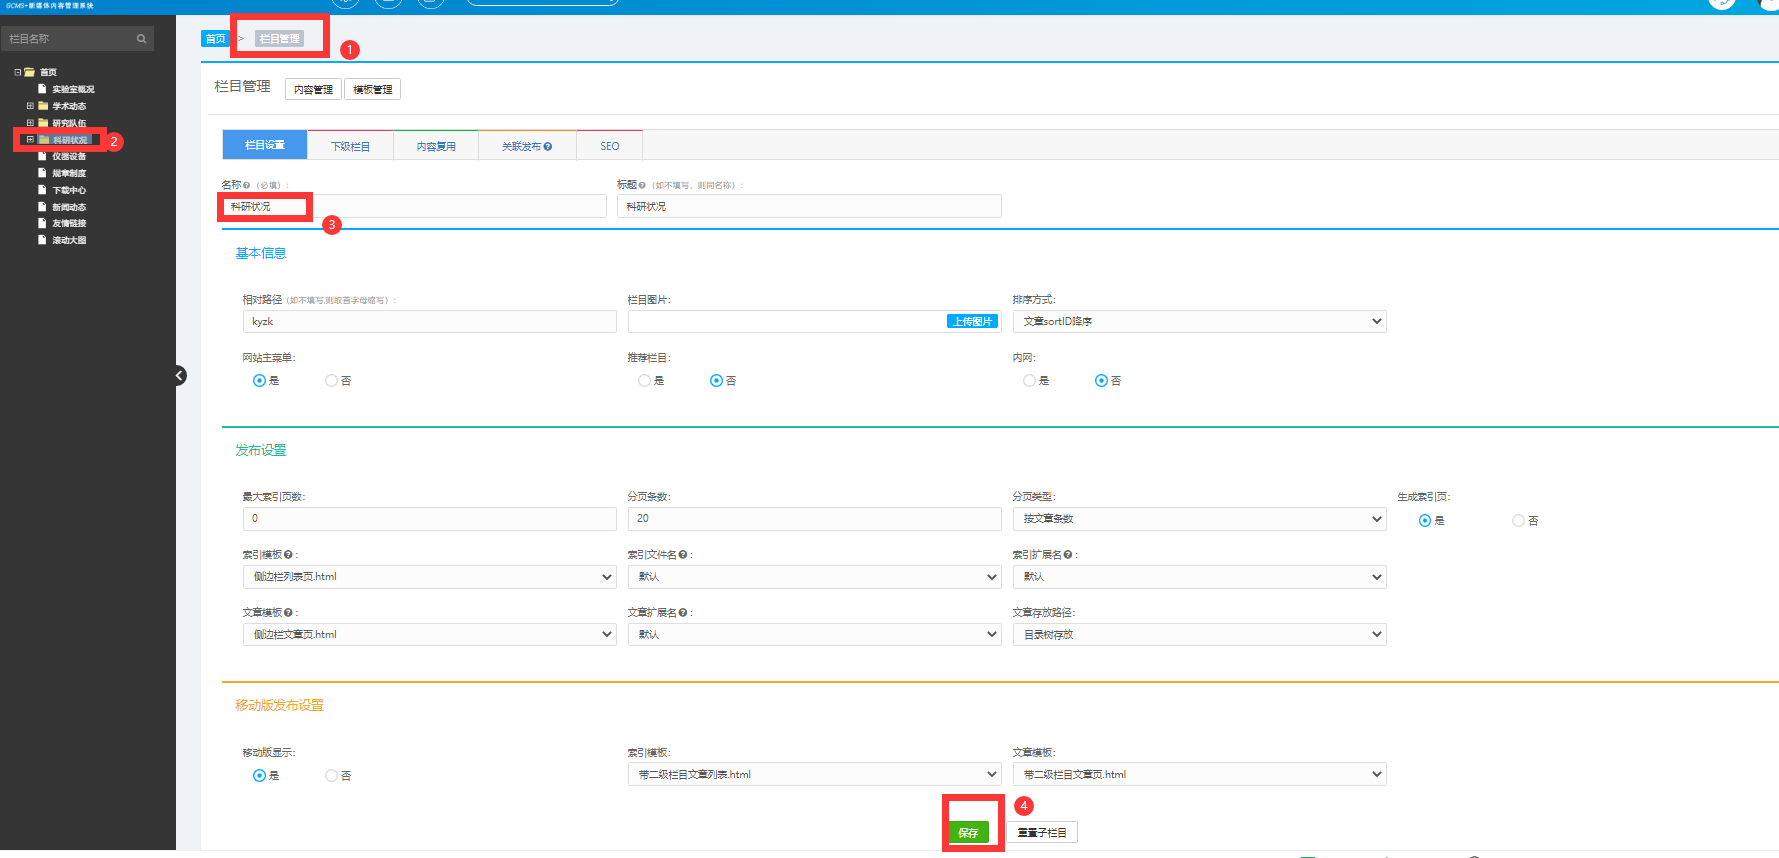Expand the 学术动态 tree node
This screenshot has height=858, width=1779.
click(x=30, y=106)
